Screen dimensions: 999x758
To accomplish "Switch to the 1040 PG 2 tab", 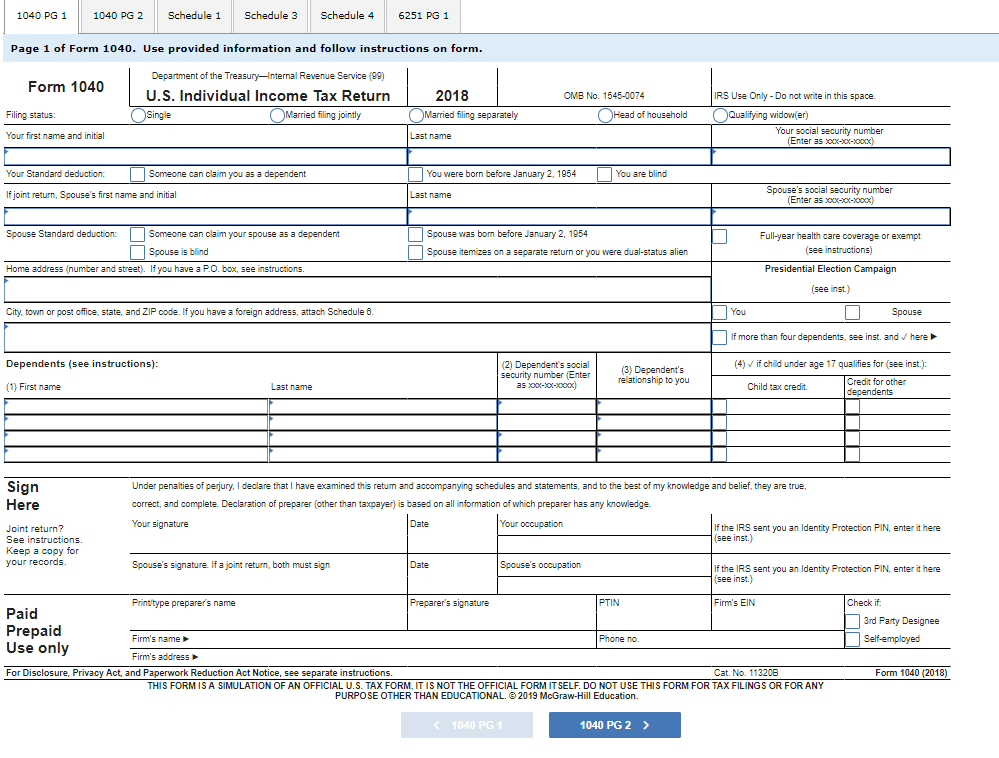I will 118,16.
